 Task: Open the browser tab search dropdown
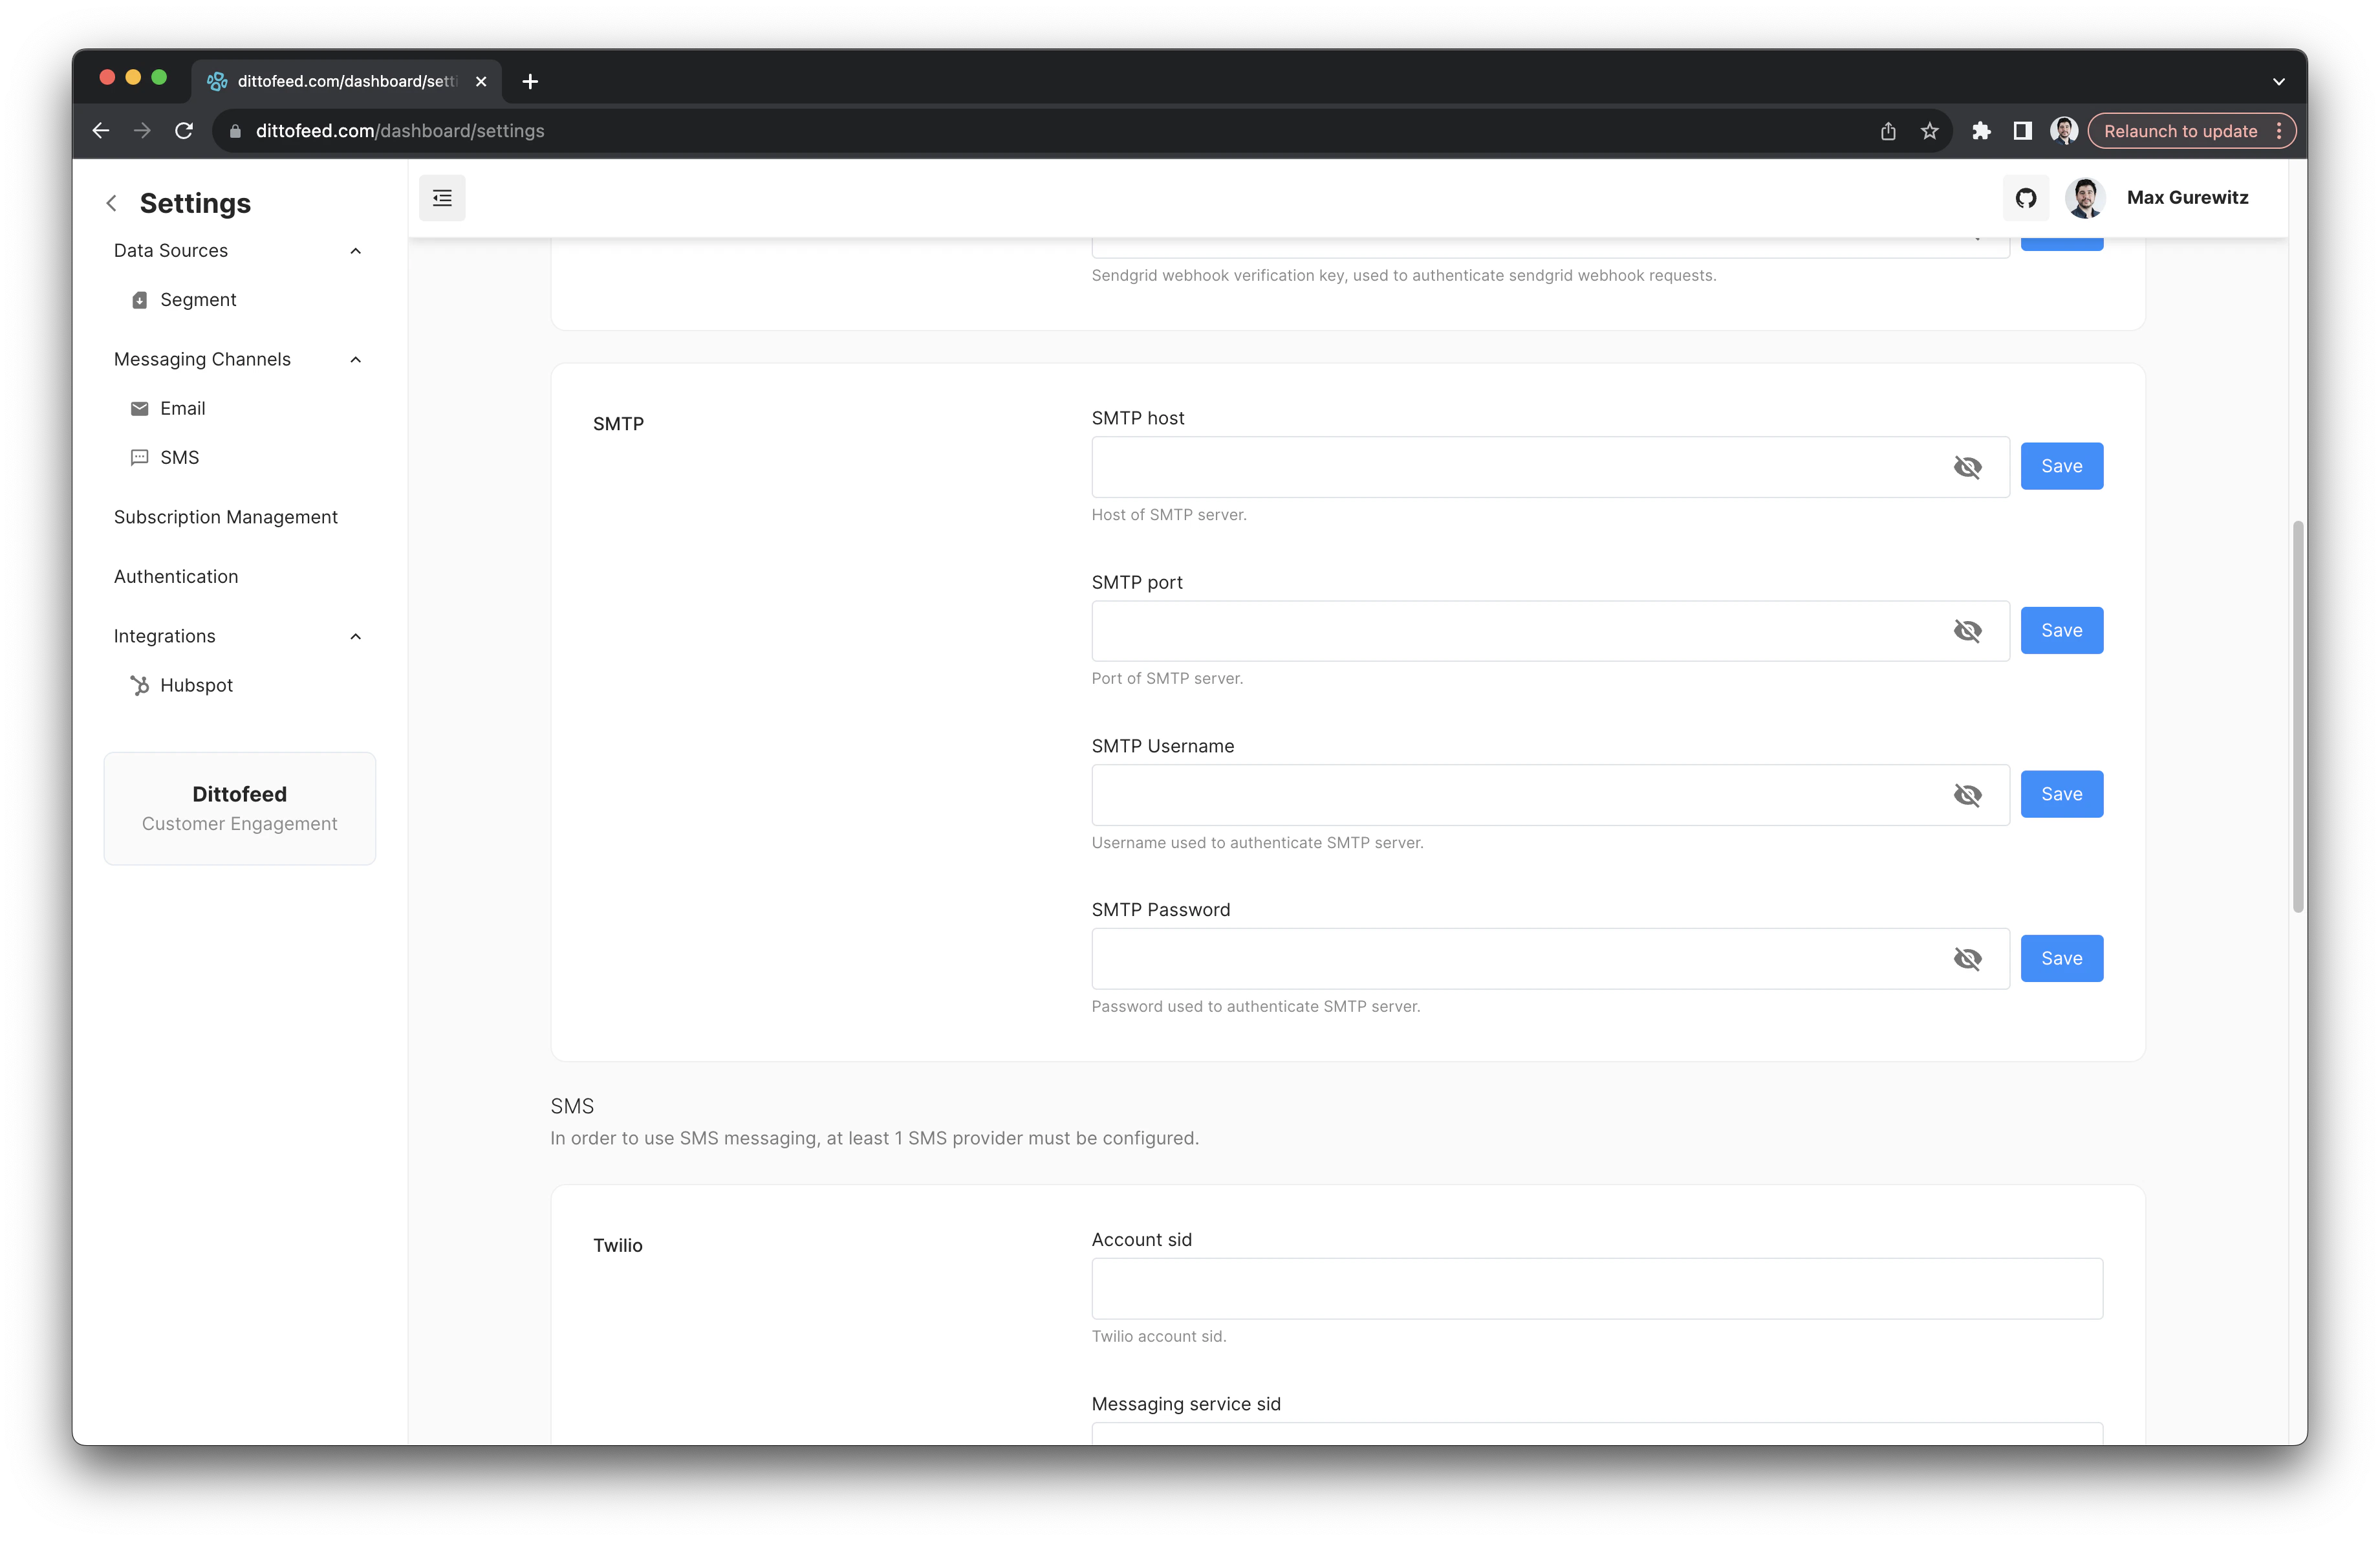2279,82
